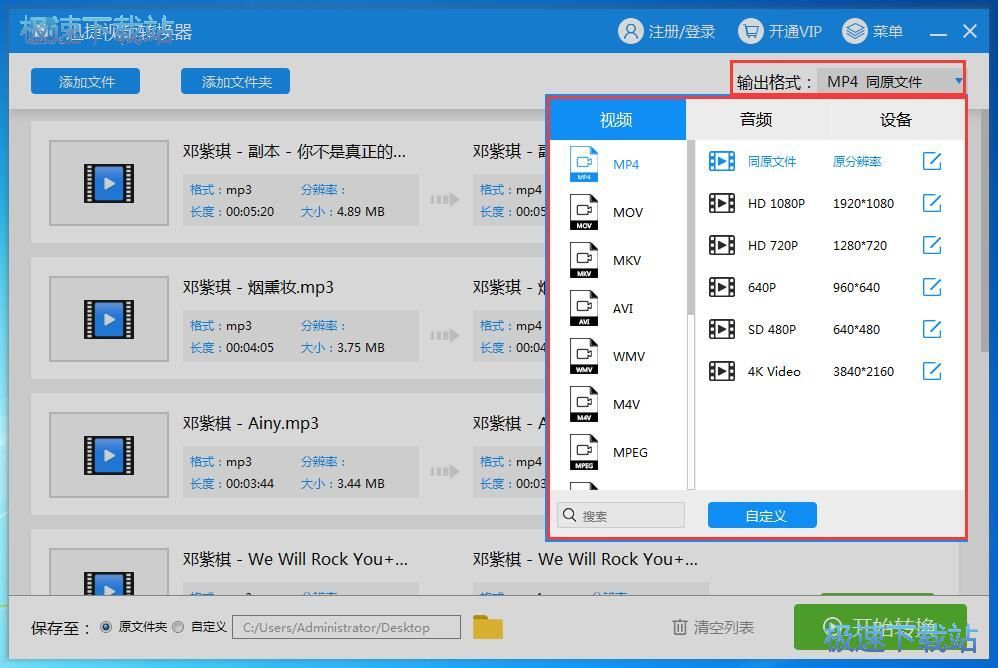
Task: Open the edit icon beside 4K Video
Action: (931, 371)
